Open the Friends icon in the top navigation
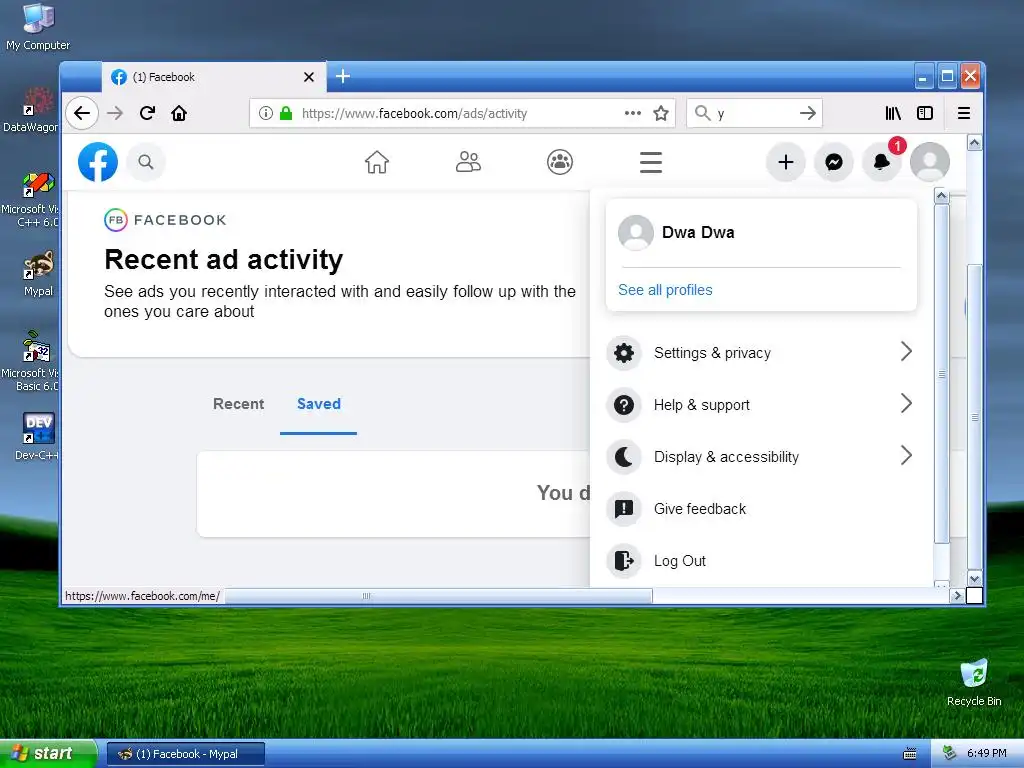The width and height of the screenshot is (1024, 768). coord(468,162)
